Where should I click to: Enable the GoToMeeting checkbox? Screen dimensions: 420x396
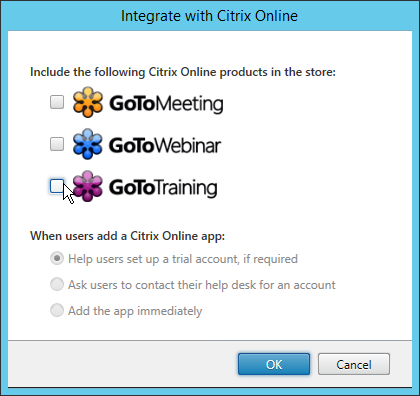coord(57,102)
